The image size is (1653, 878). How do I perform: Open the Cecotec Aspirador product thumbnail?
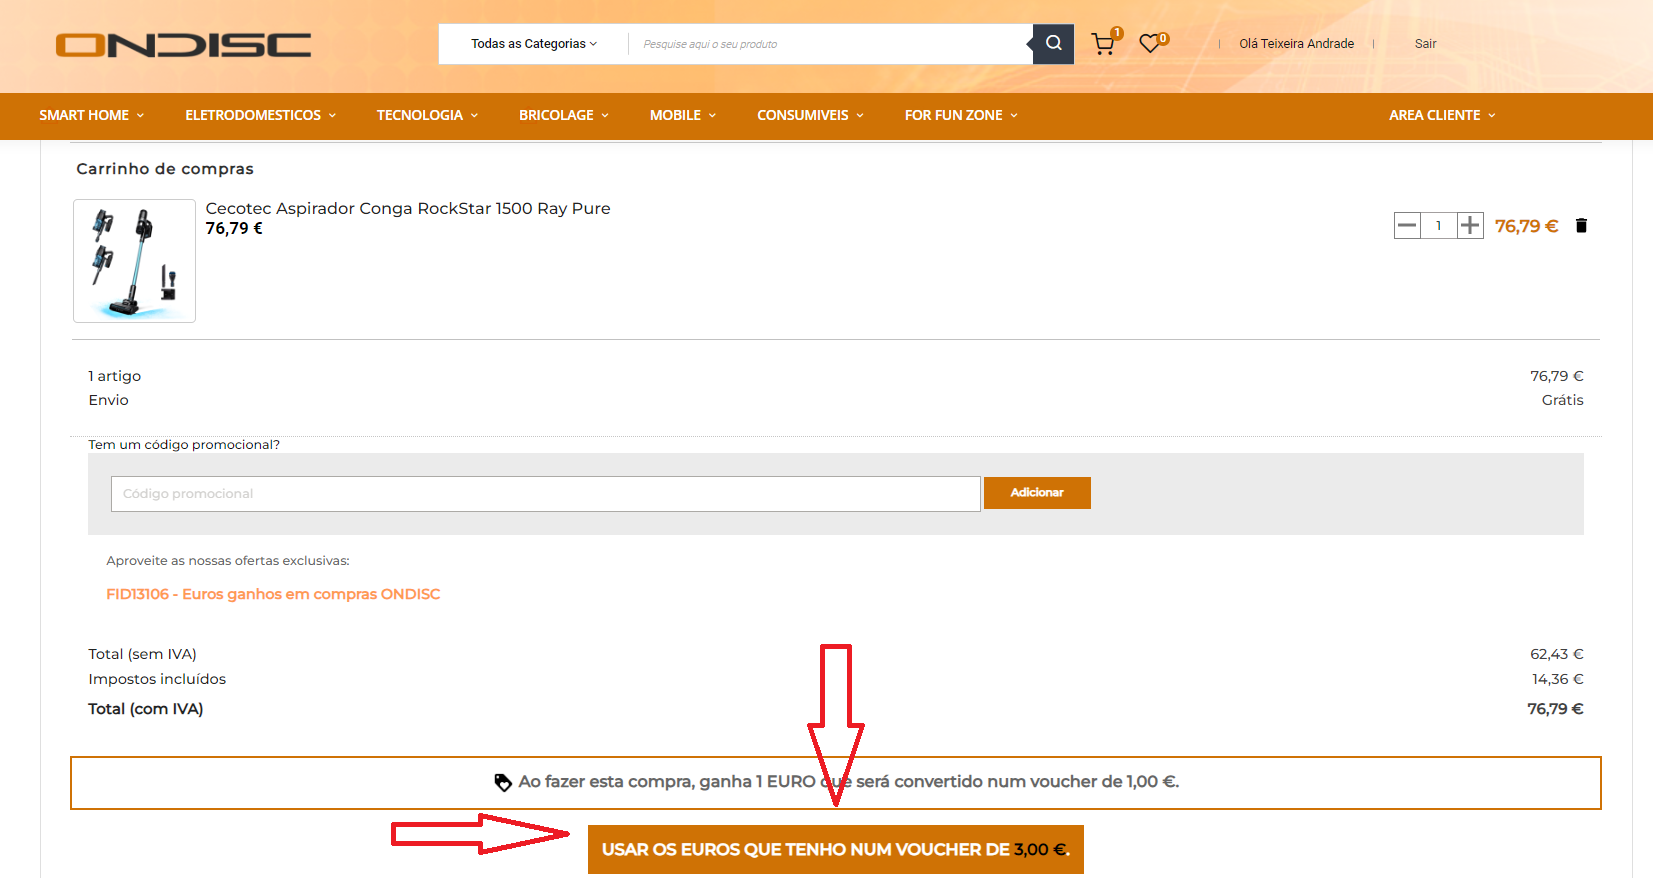[x=134, y=261]
